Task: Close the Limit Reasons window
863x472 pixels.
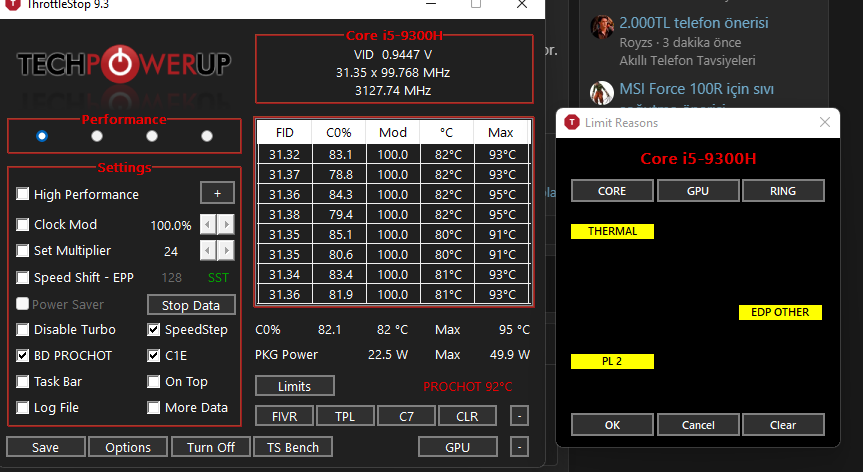Action: 824,122
